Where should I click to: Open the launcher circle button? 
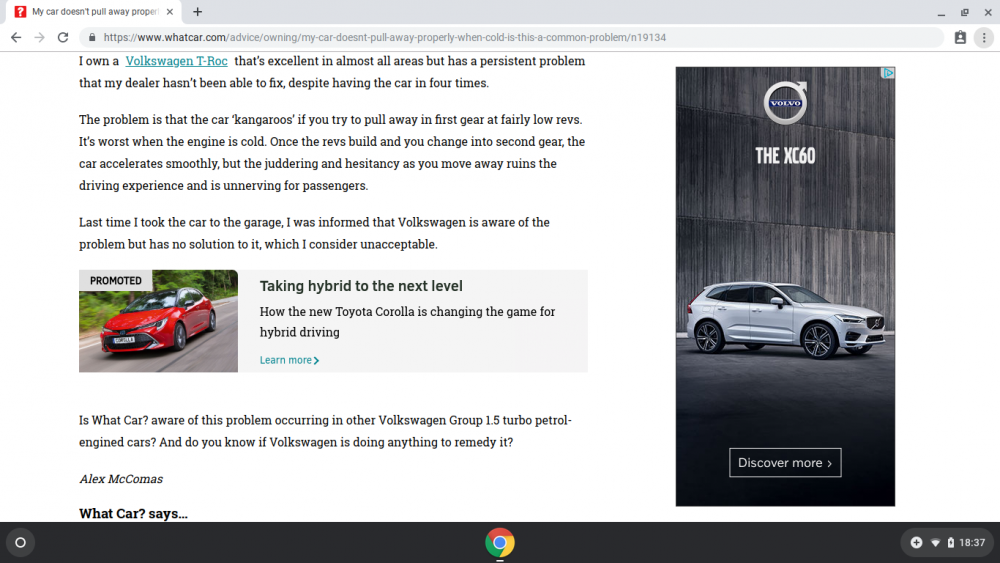pos(20,543)
